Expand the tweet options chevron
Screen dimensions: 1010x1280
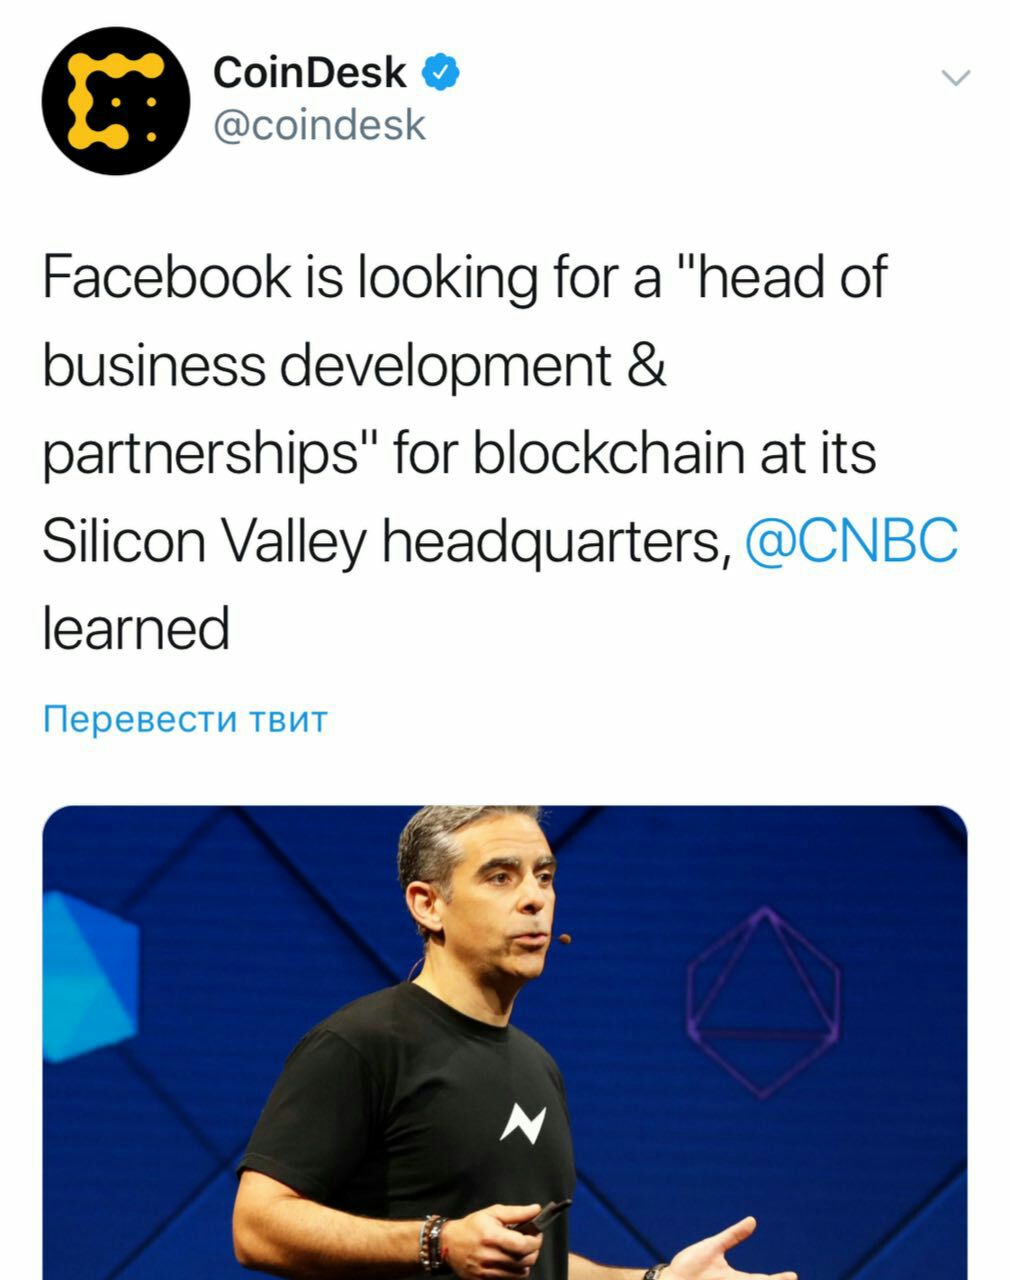[x=956, y=78]
